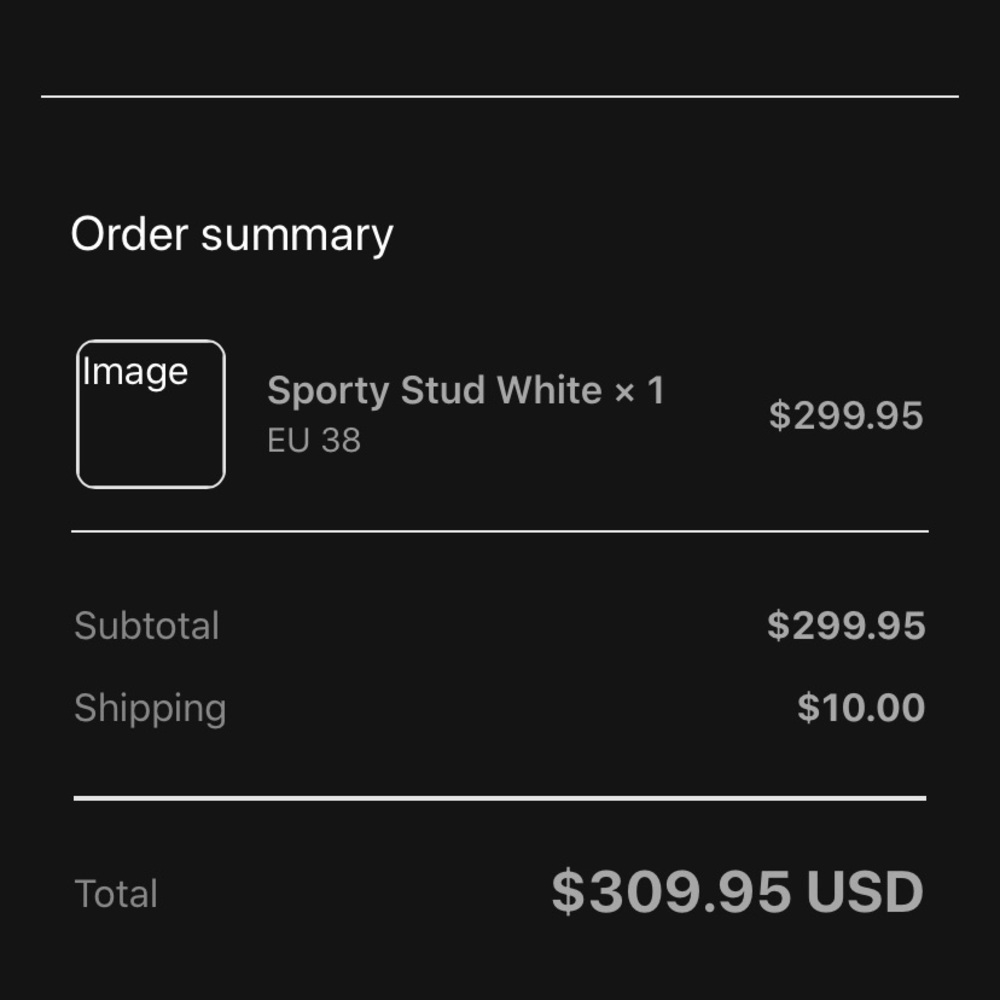This screenshot has width=1000, height=1000.
Task: Click the thick divider above Total
Action: click(x=500, y=798)
